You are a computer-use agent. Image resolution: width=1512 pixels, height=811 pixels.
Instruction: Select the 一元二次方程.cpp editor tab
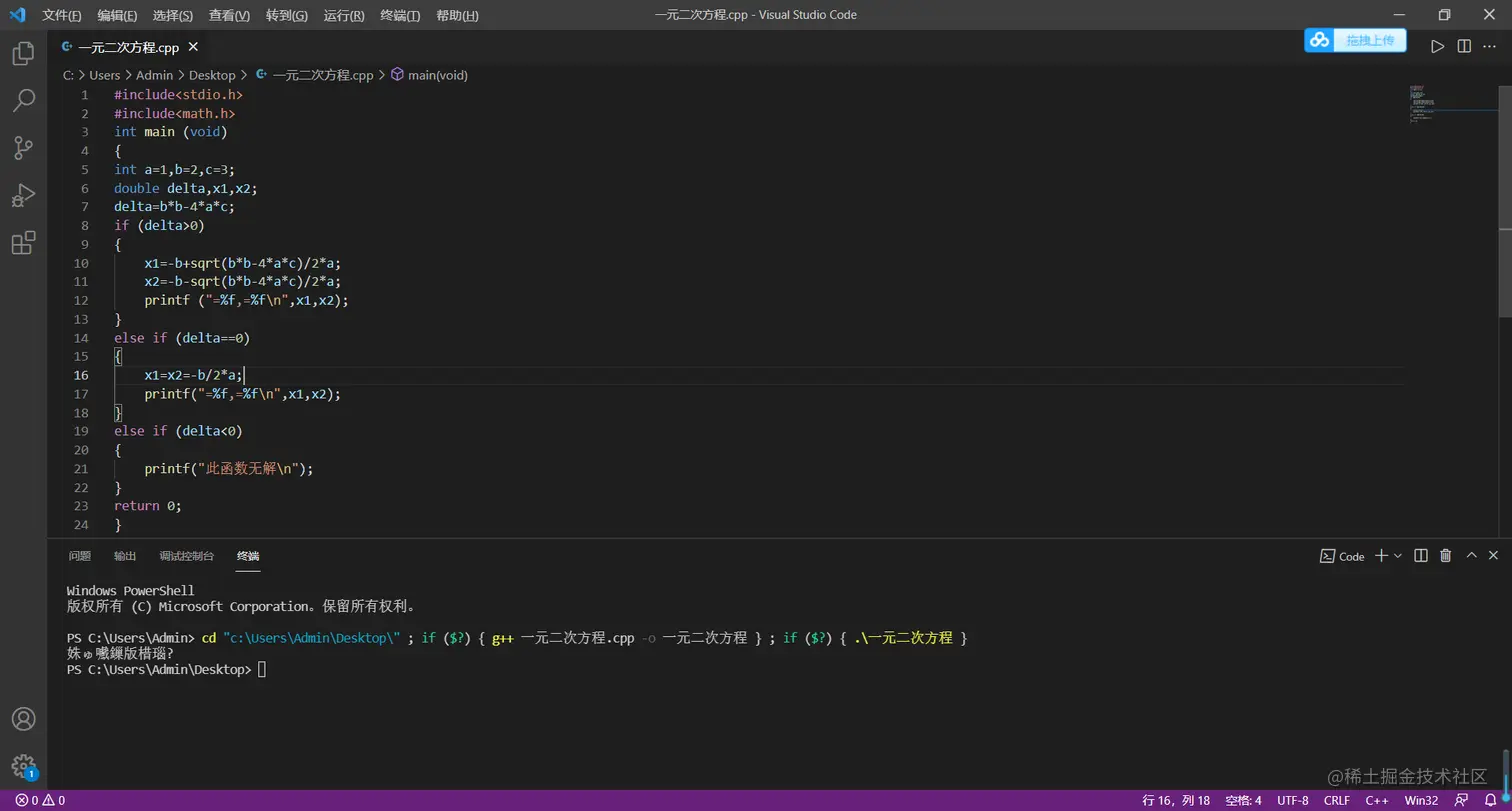pyautogui.click(x=128, y=47)
